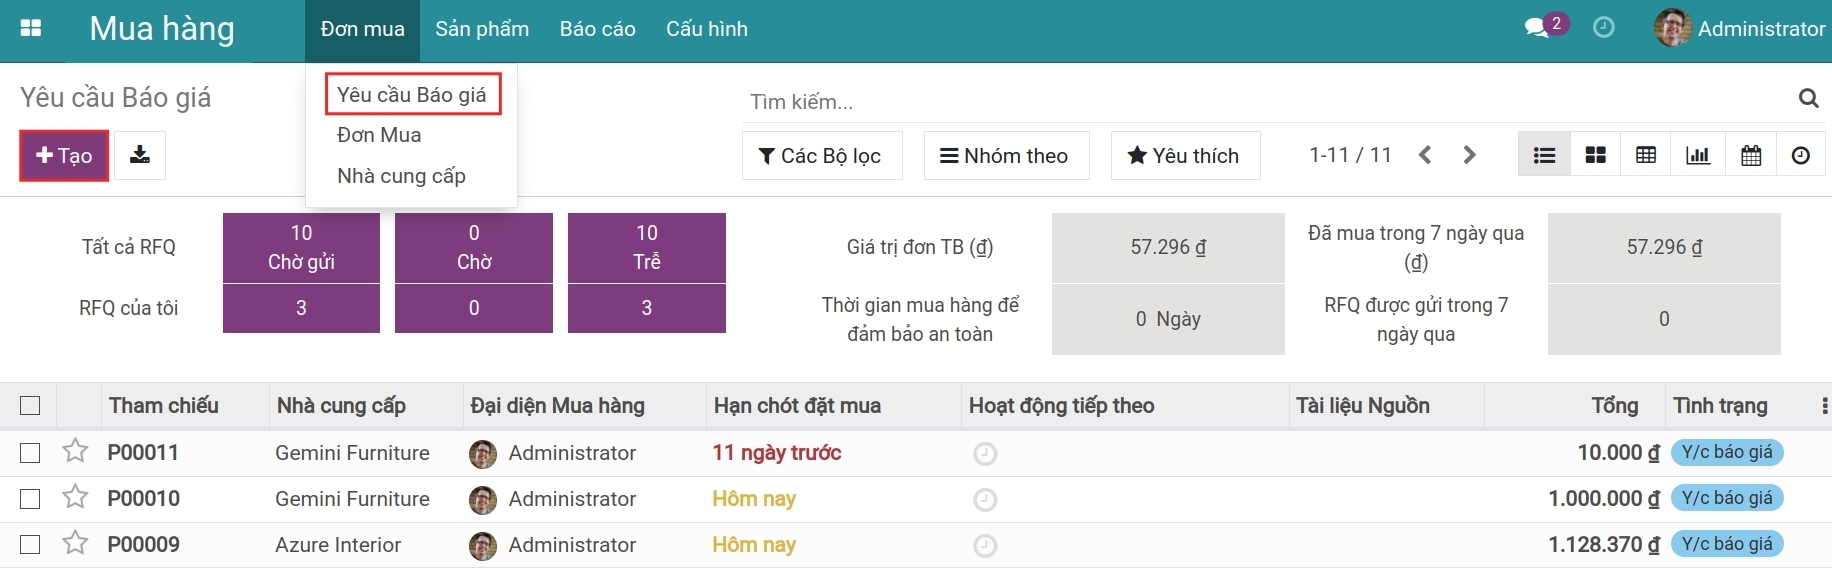Click the Y/c báo giá badge for P00011
This screenshot has width=1832, height=569.
1727,452
